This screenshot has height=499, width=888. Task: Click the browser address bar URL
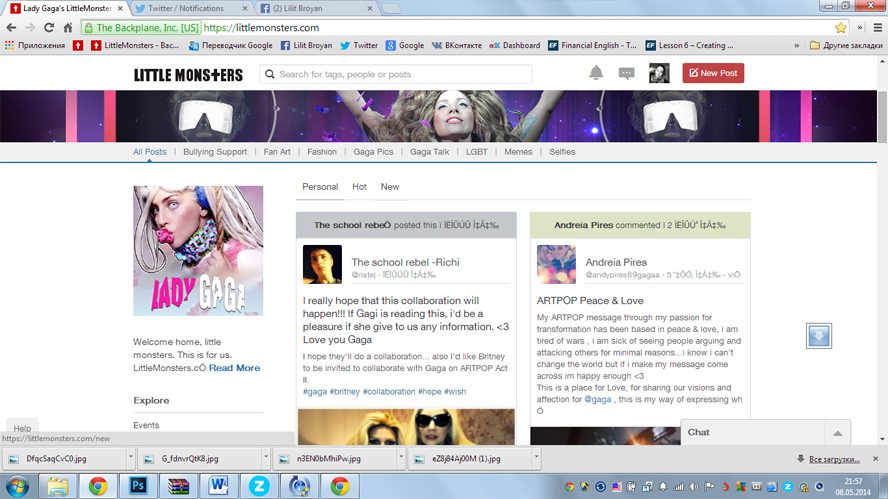[261, 28]
